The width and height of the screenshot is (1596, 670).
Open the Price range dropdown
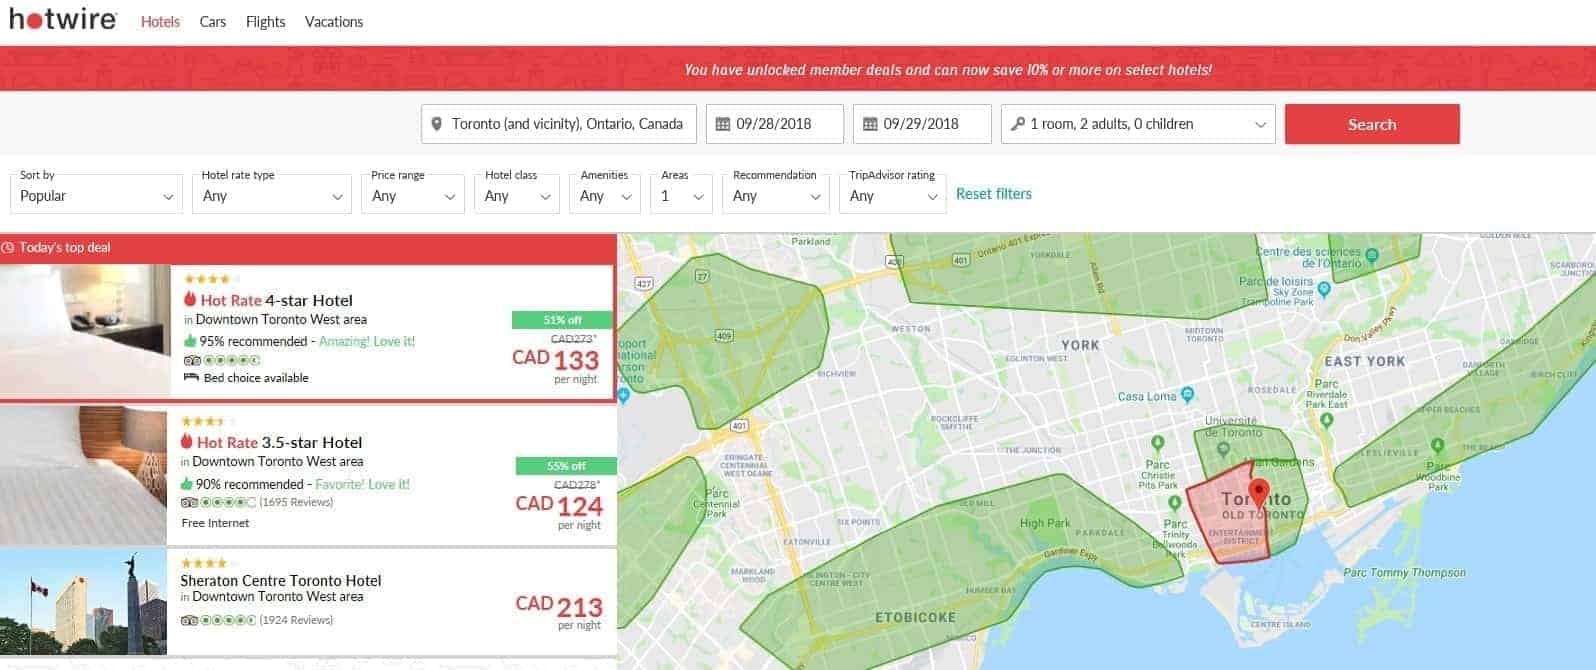(412, 195)
